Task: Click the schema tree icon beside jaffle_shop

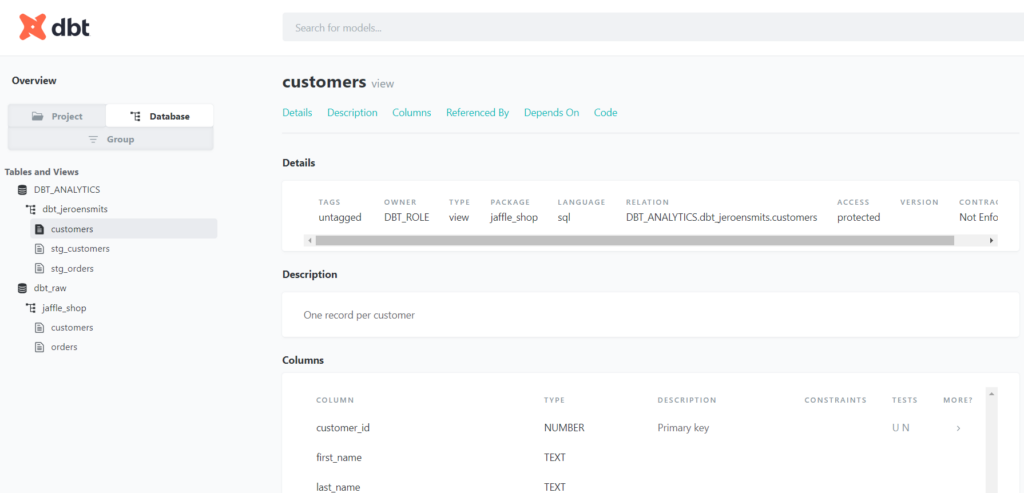Action: coord(31,308)
